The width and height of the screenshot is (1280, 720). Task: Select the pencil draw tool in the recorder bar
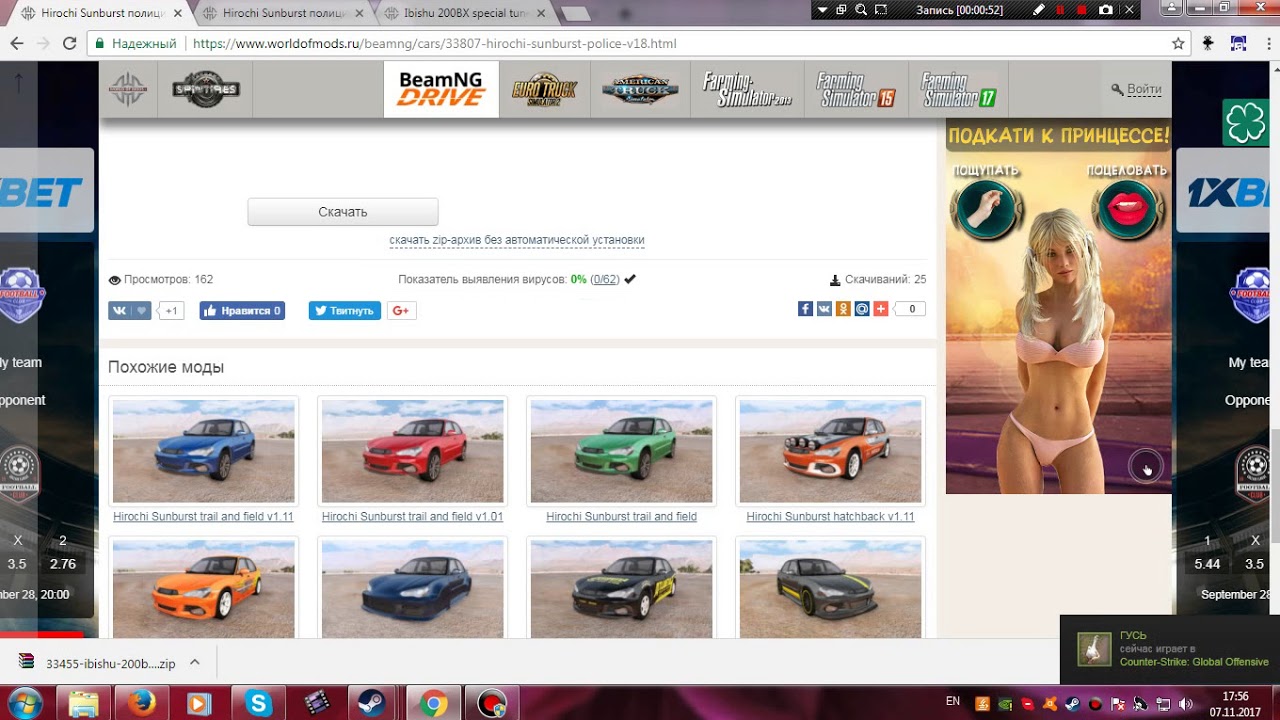pyautogui.click(x=1040, y=9)
